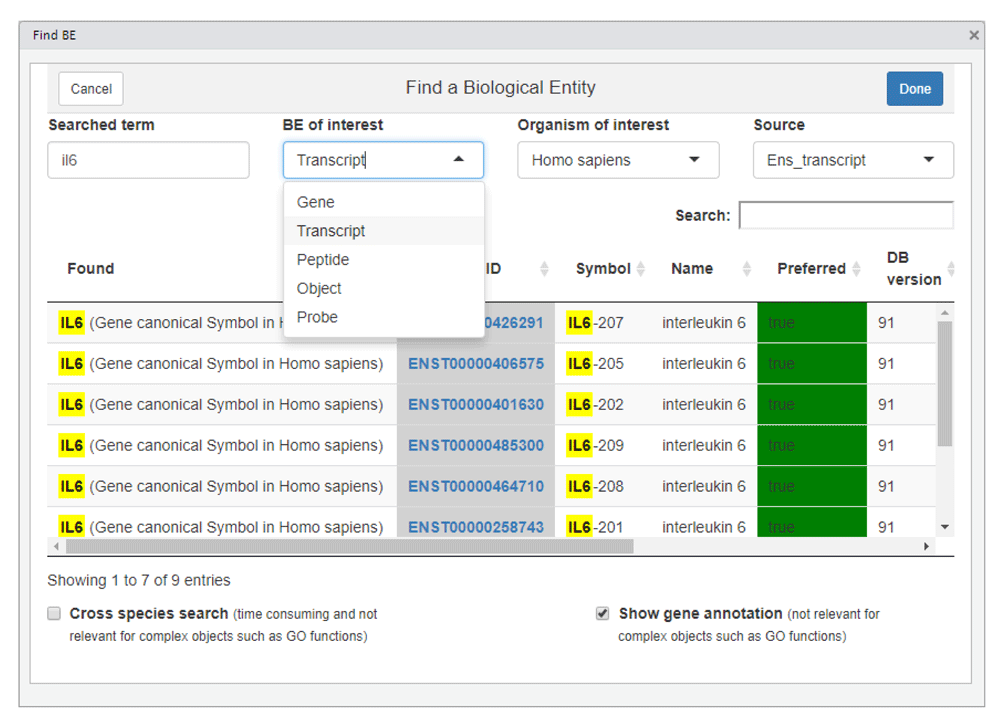Choose Peptide option in list
The width and height of the screenshot is (1000, 725).
point(323,260)
